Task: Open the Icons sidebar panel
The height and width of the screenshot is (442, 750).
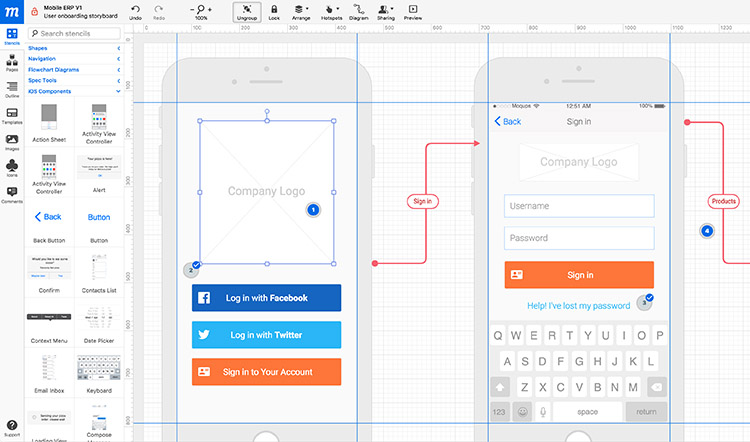Action: tap(12, 166)
